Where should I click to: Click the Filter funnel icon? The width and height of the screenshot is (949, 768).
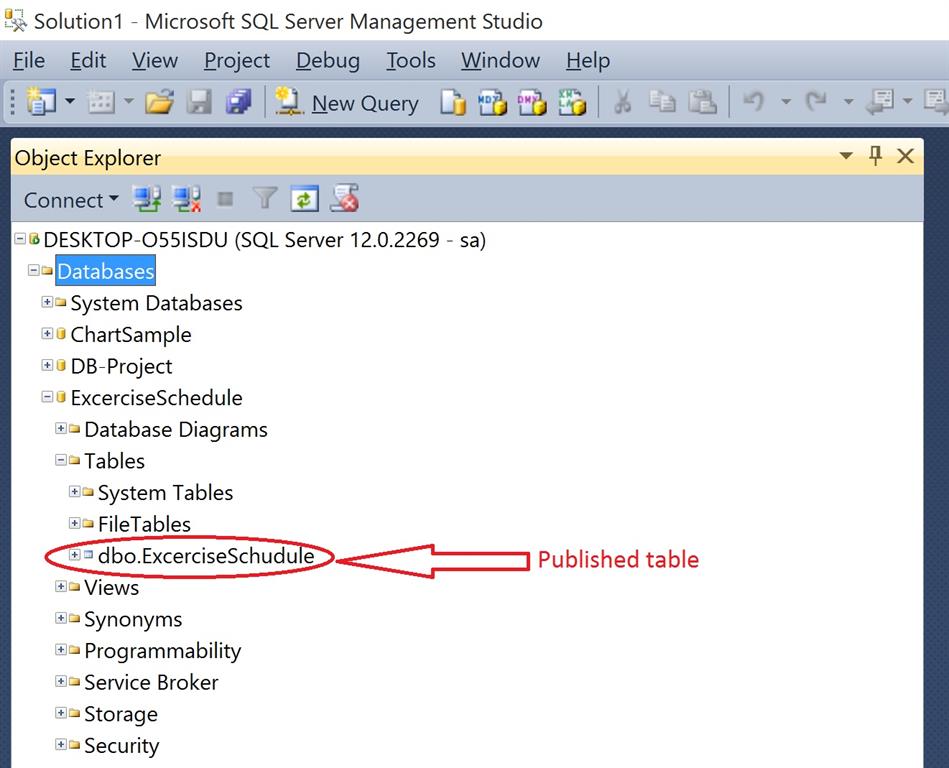264,198
